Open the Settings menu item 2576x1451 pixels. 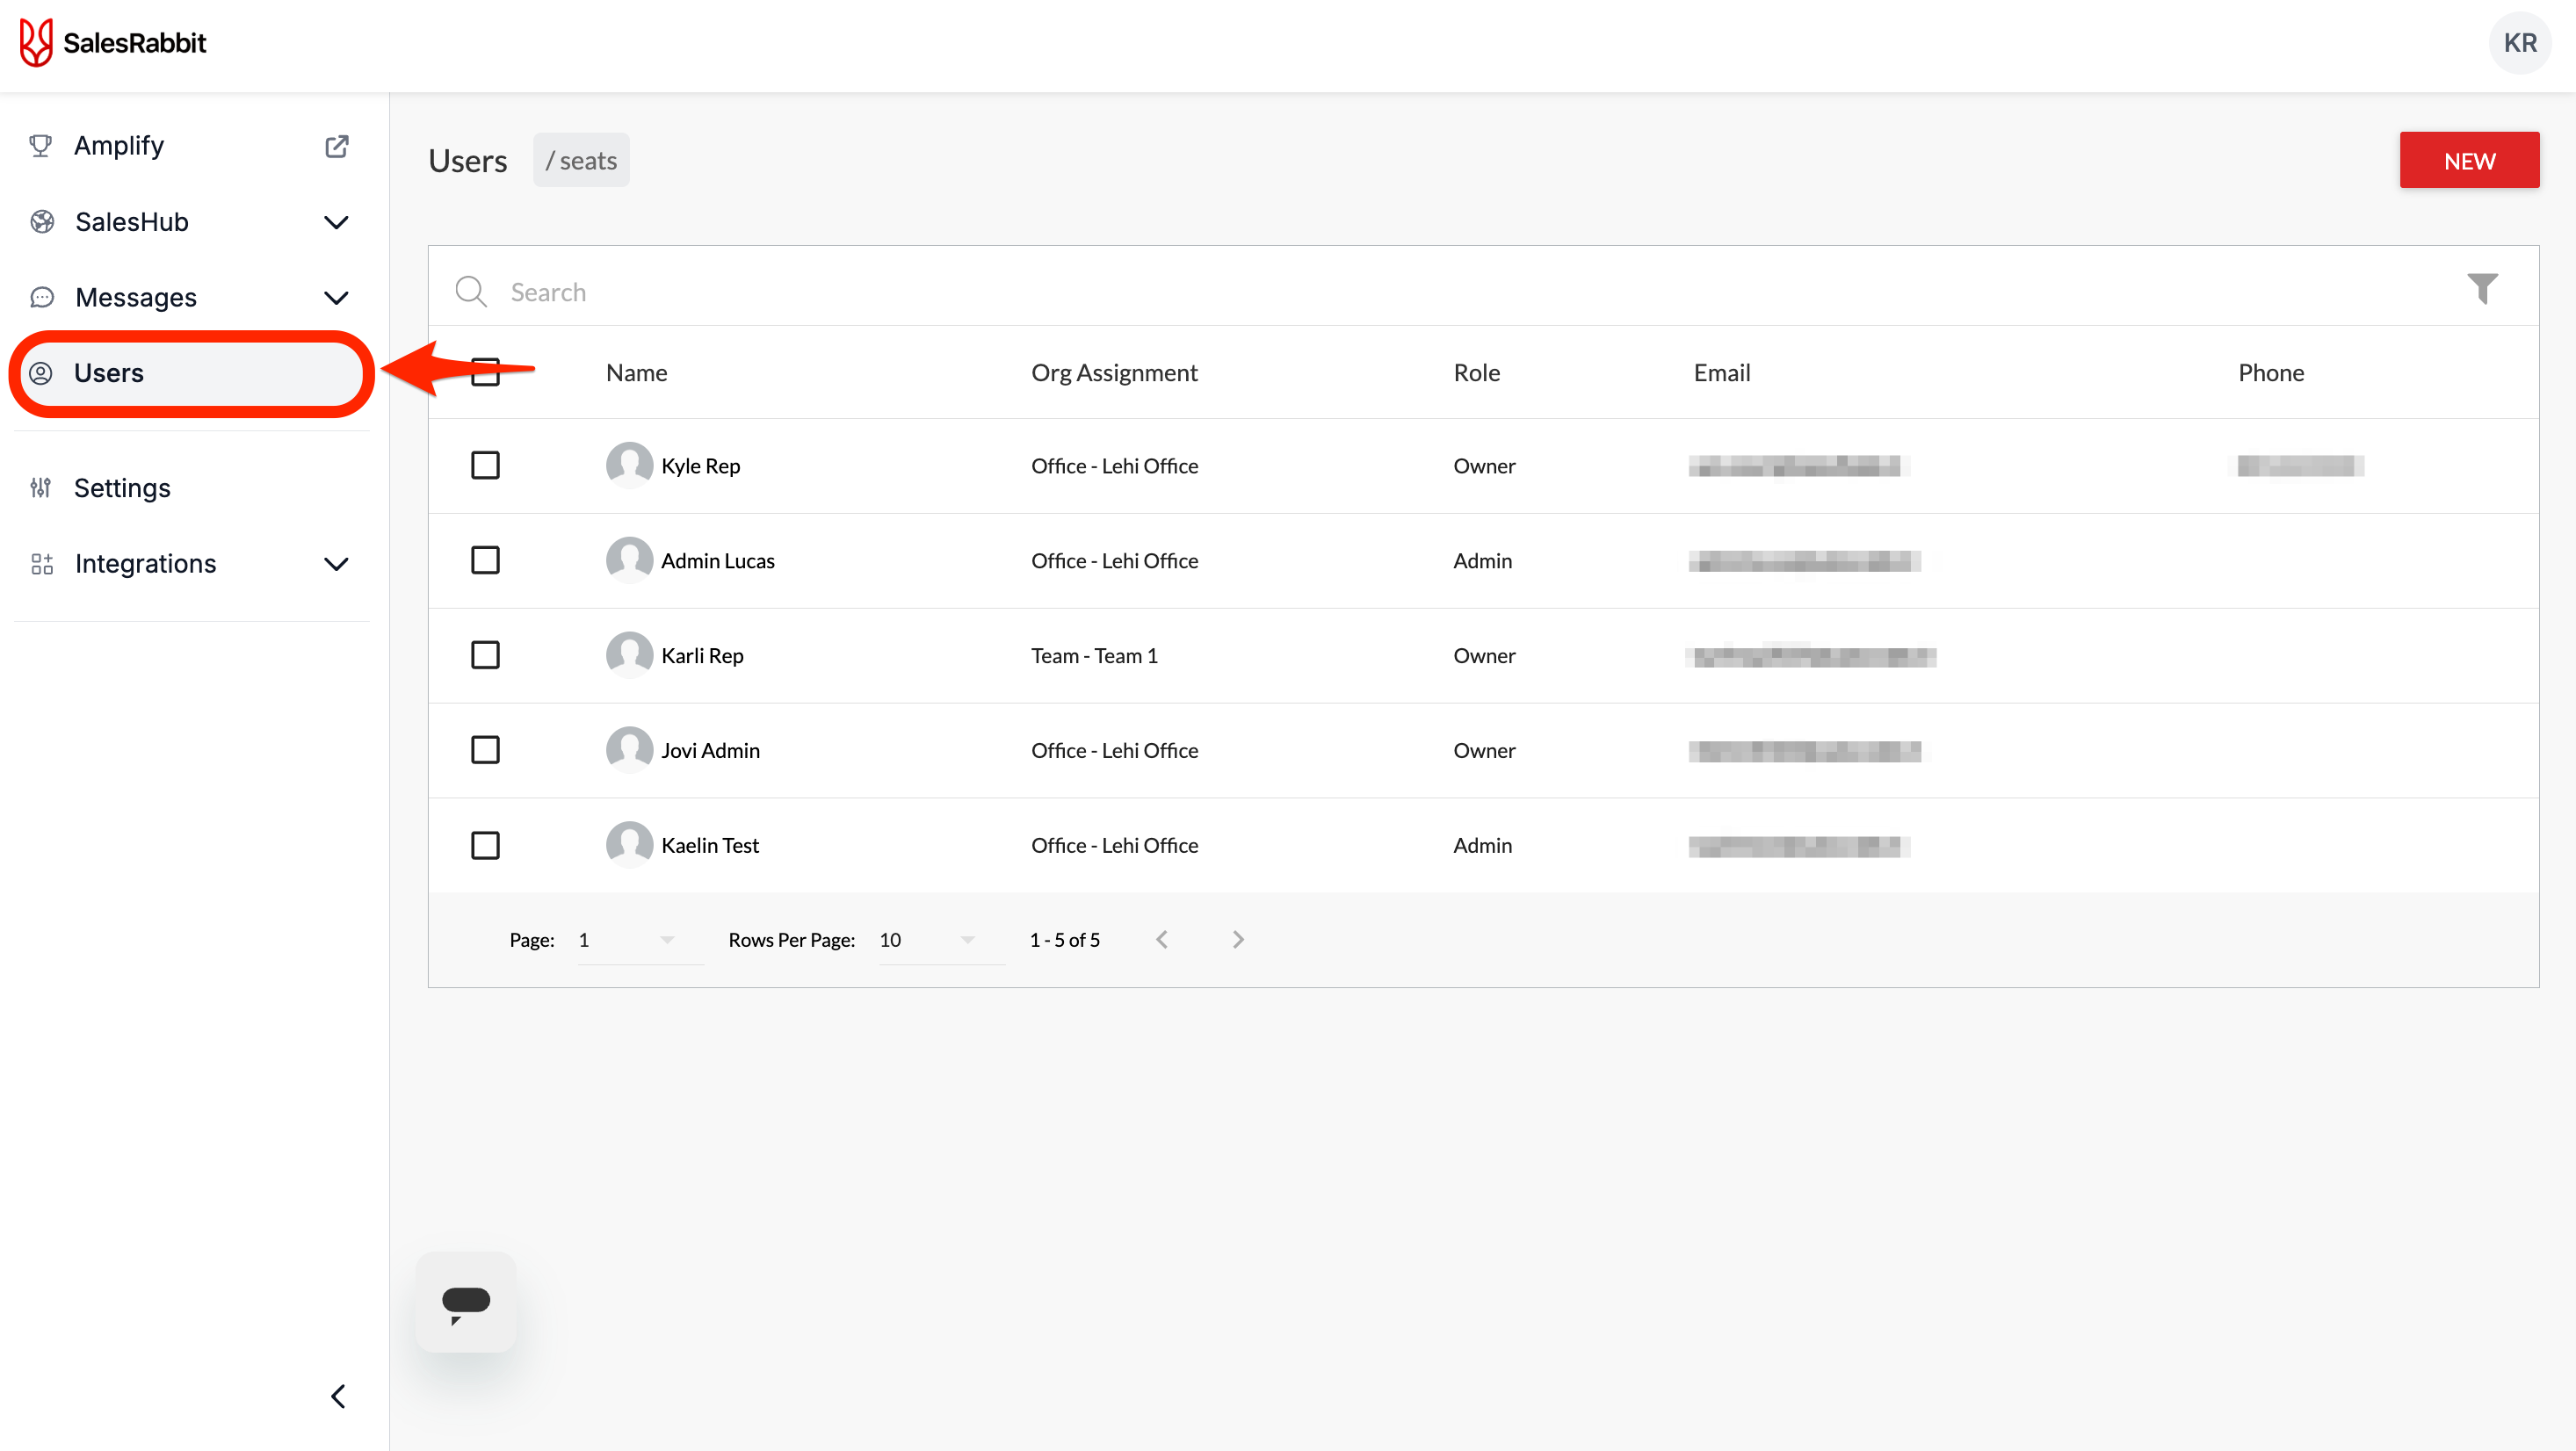tap(122, 488)
